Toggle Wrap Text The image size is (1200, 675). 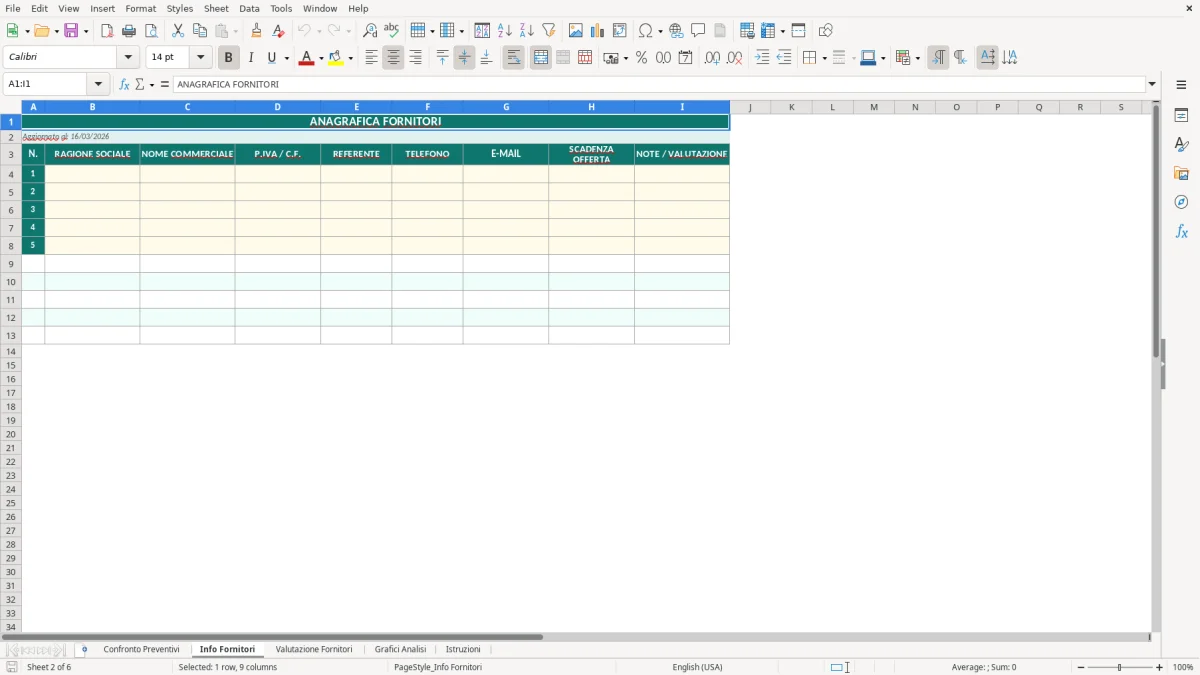[514, 58]
